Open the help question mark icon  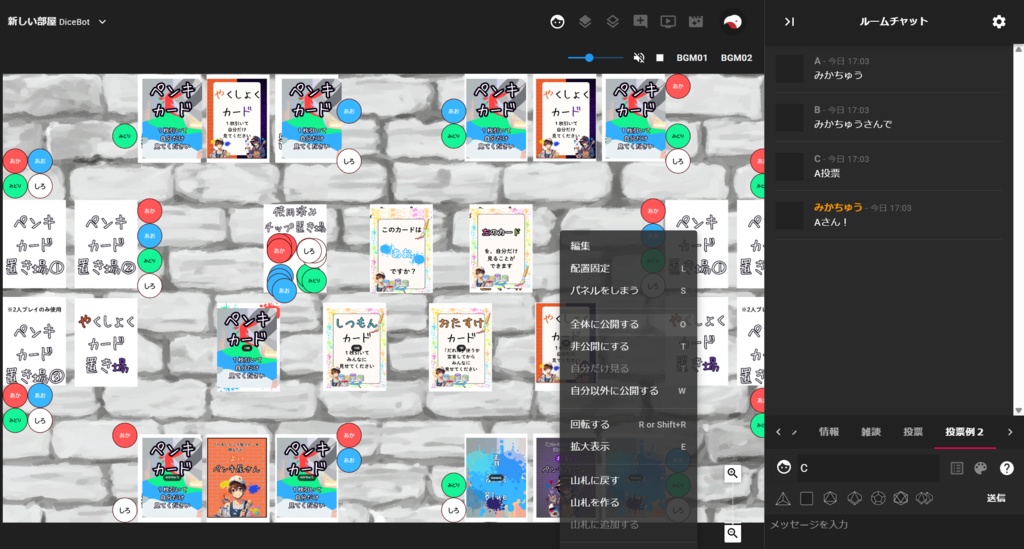coord(1006,468)
